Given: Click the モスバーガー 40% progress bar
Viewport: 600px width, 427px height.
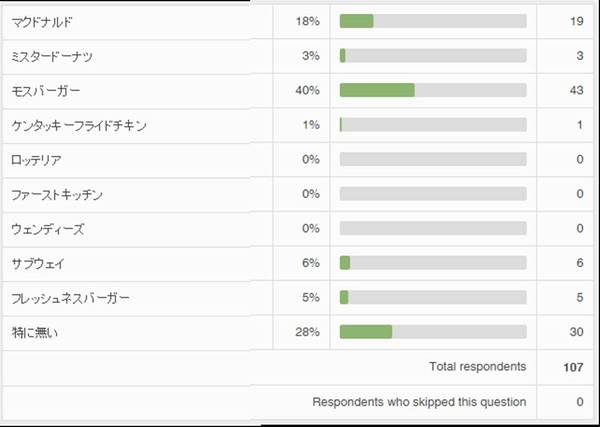Looking at the screenshot, I should (433, 90).
